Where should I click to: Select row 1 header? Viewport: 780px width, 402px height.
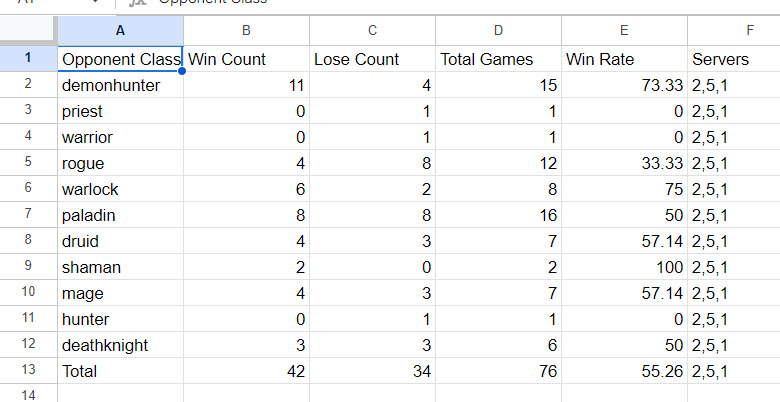pos(28,58)
